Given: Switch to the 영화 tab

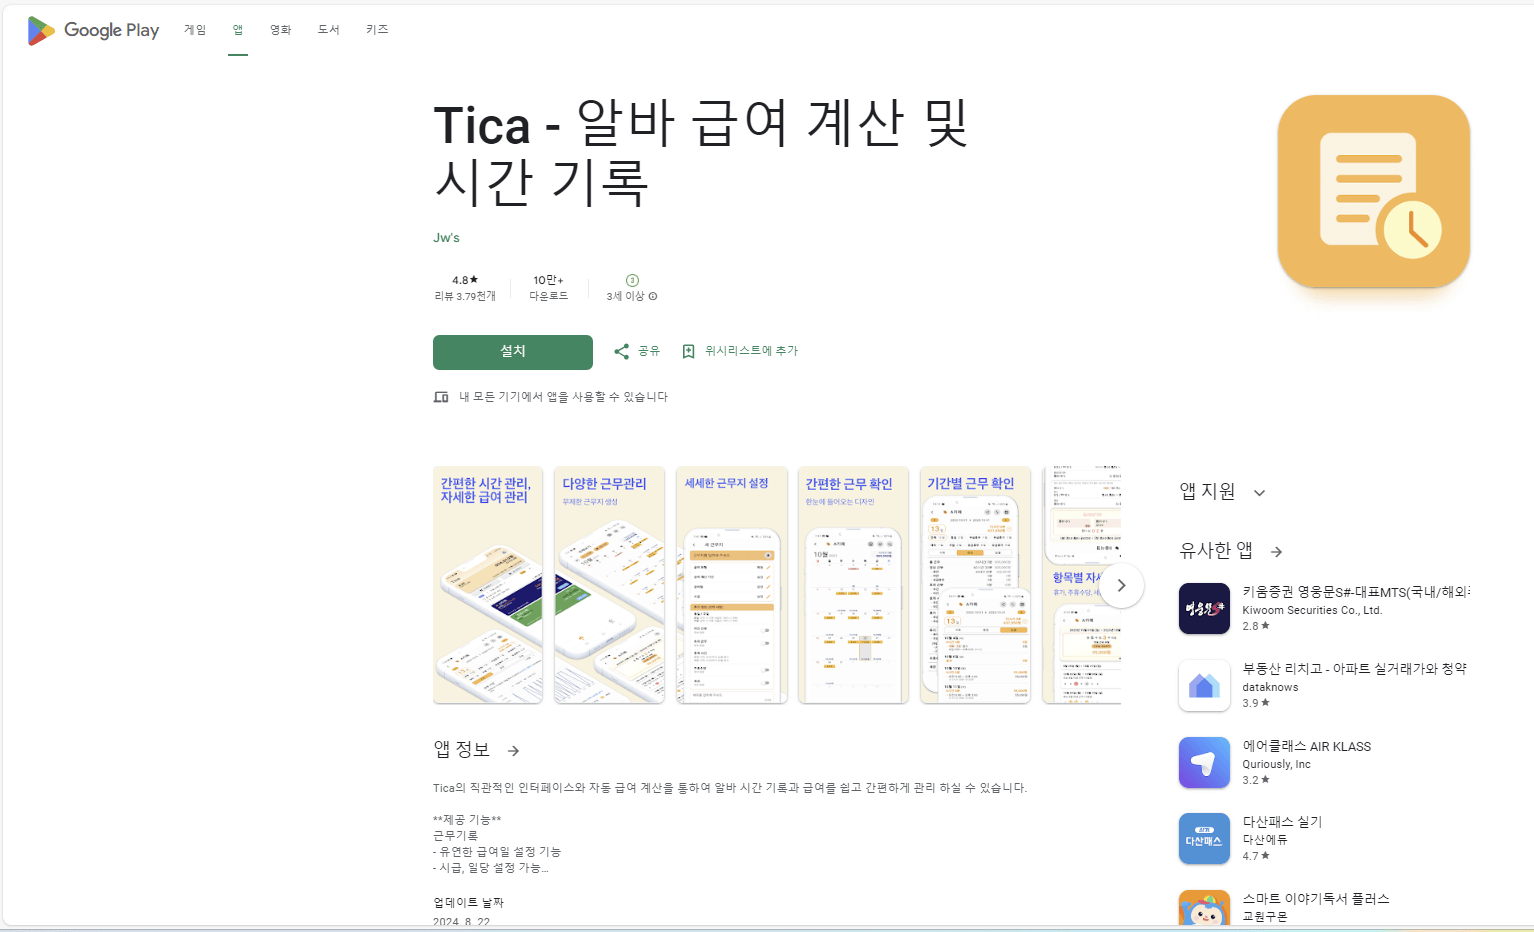Looking at the screenshot, I should [280, 30].
